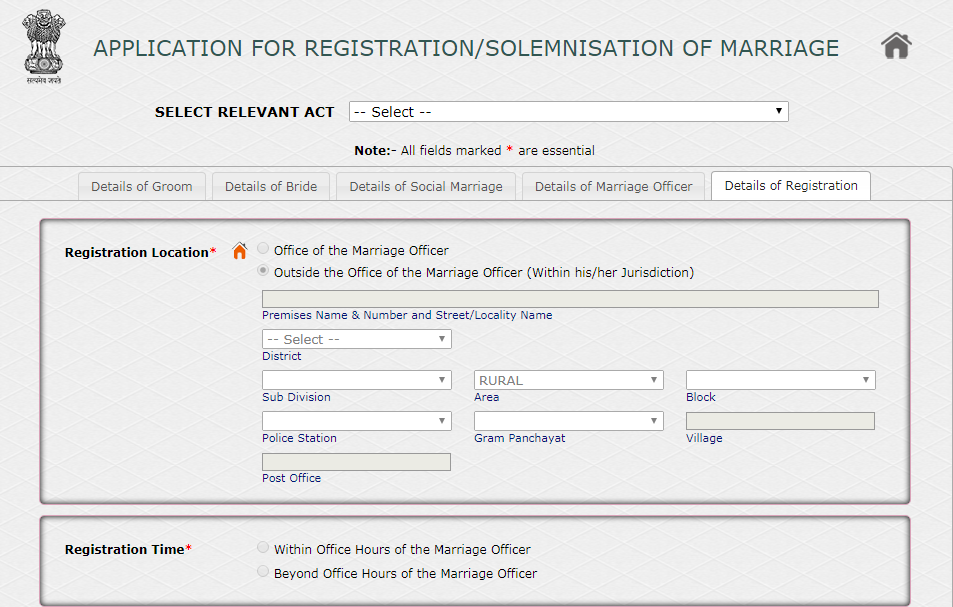The height and width of the screenshot is (607, 953).
Task: Click the Premises Name and Street input field
Action: (x=570, y=298)
